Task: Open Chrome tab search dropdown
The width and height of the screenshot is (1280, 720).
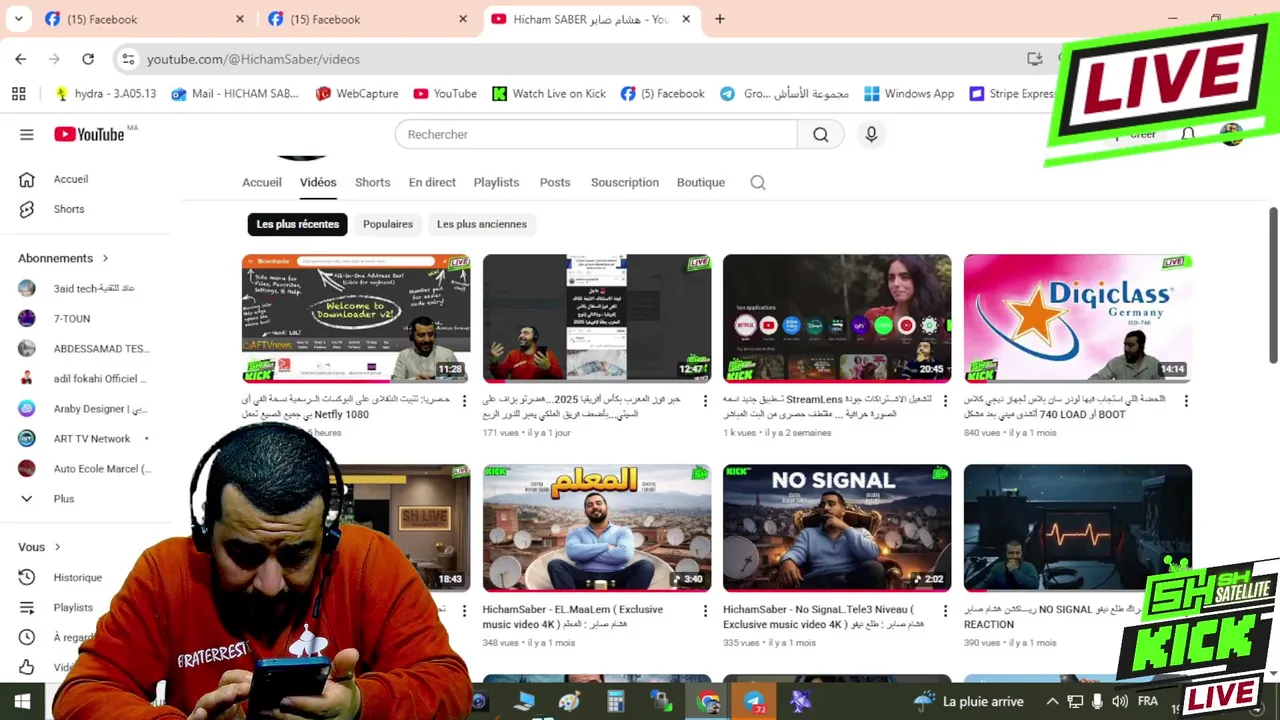Action: point(18,19)
